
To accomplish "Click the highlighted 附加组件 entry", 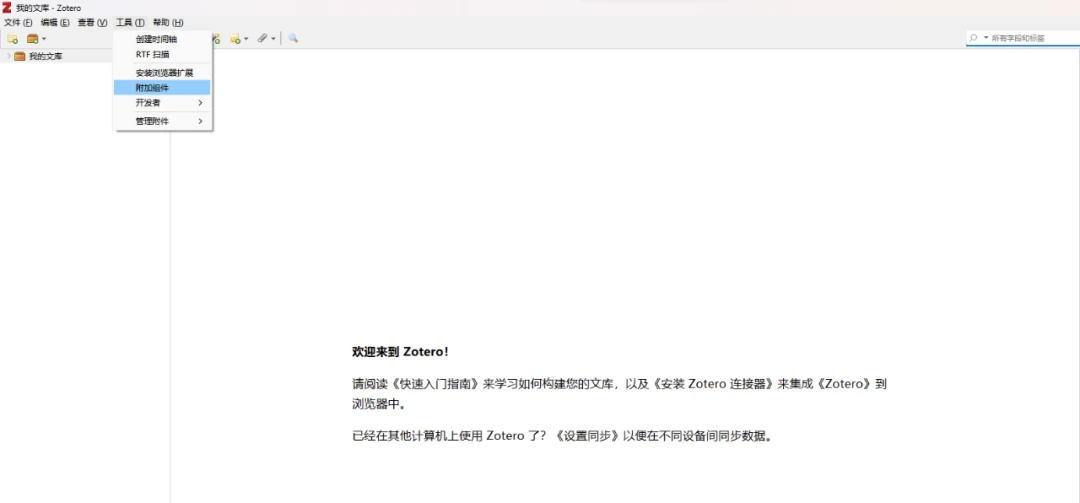I will pos(163,88).
